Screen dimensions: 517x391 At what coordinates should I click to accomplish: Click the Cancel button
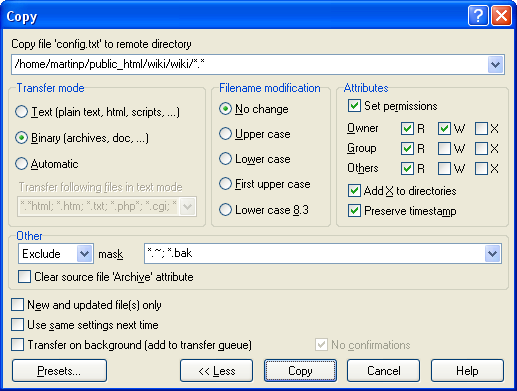(x=383, y=371)
